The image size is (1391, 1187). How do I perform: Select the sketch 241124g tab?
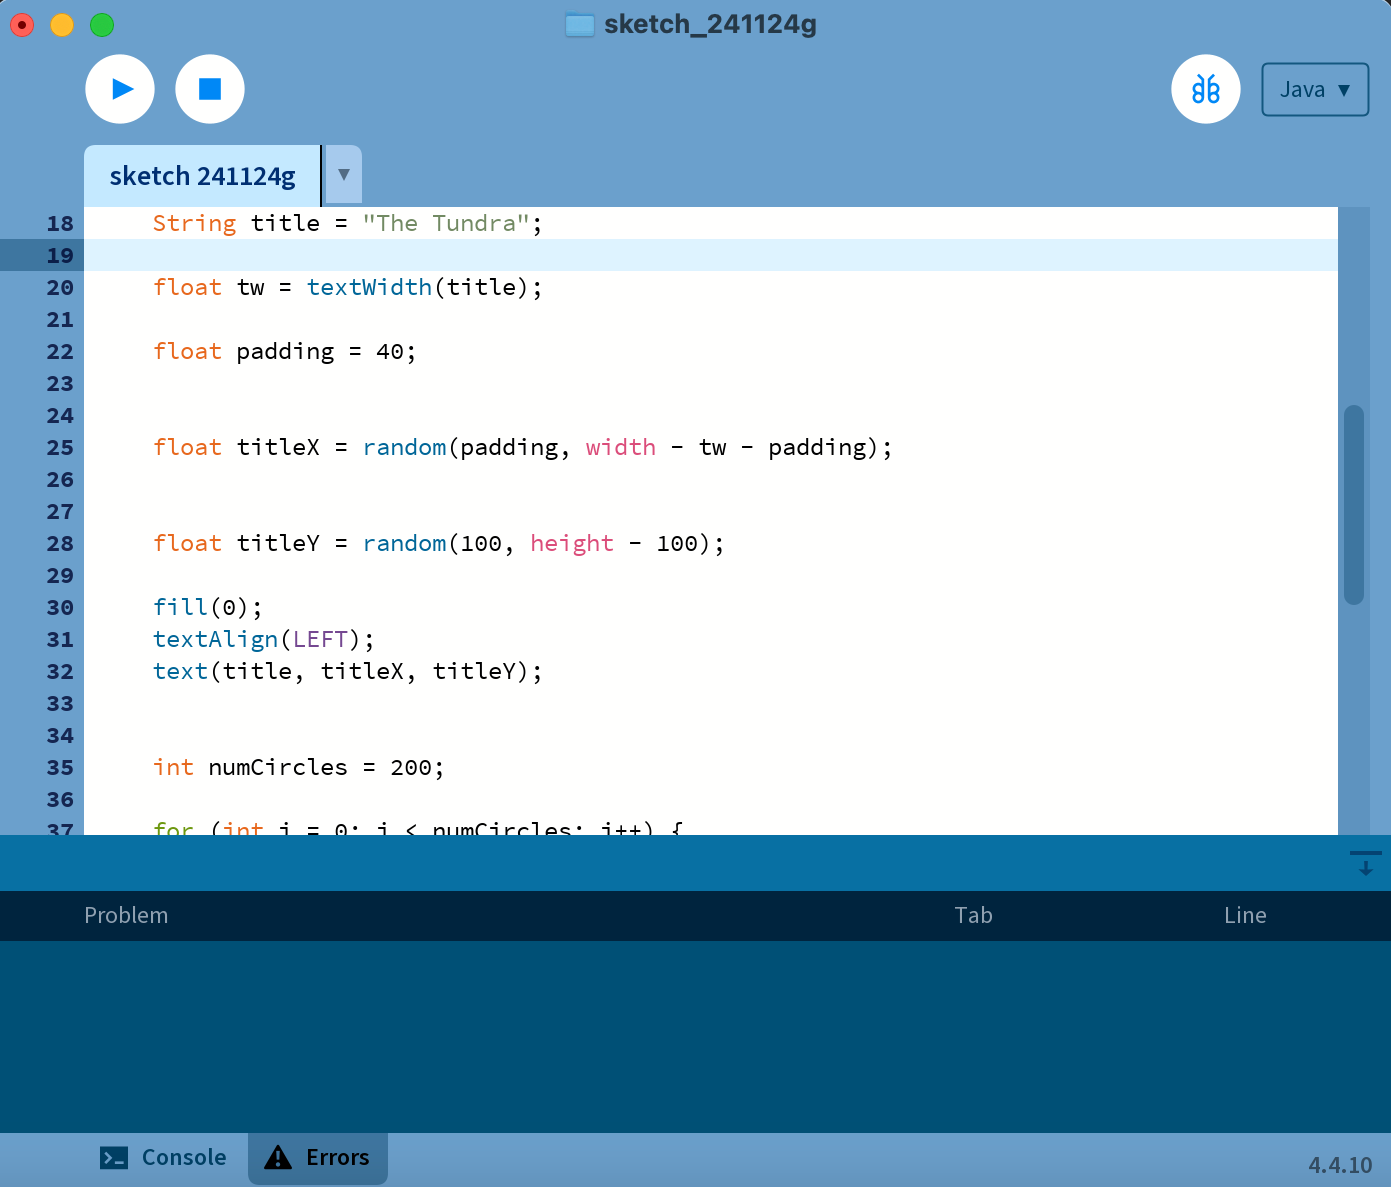(202, 177)
